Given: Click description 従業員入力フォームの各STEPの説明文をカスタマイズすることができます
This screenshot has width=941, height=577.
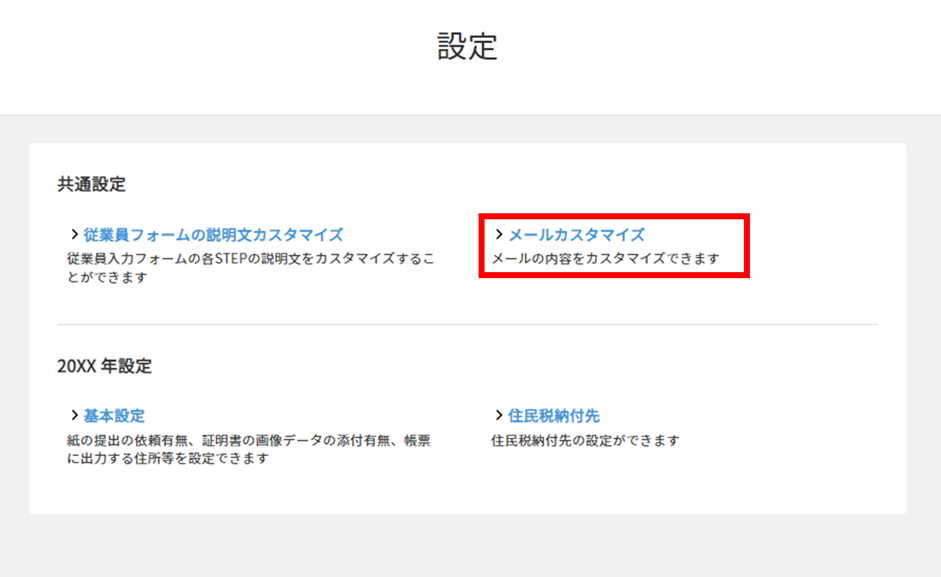Looking at the screenshot, I should pyautogui.click(x=250, y=268).
